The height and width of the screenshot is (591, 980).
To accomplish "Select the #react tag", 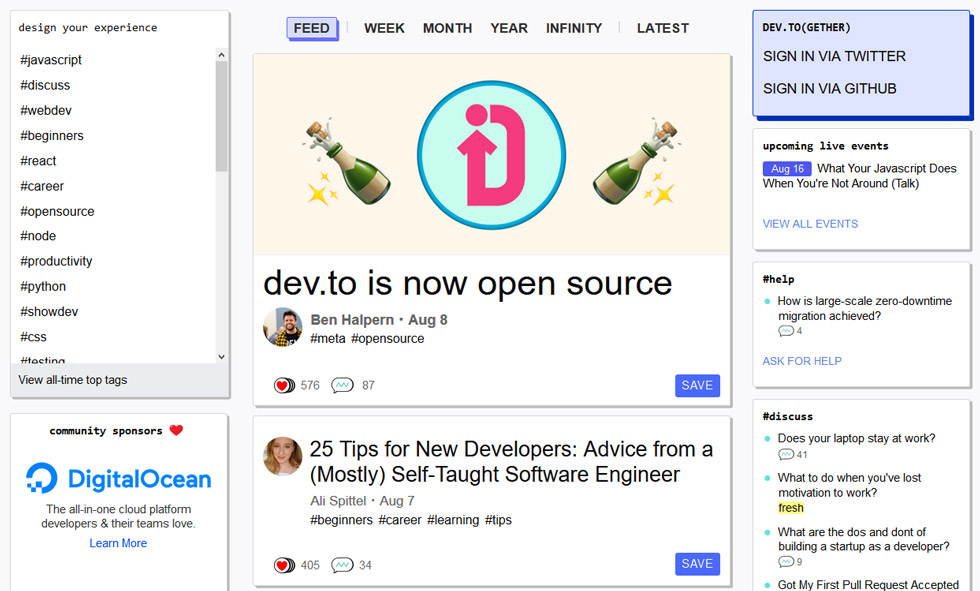I will click(38, 161).
